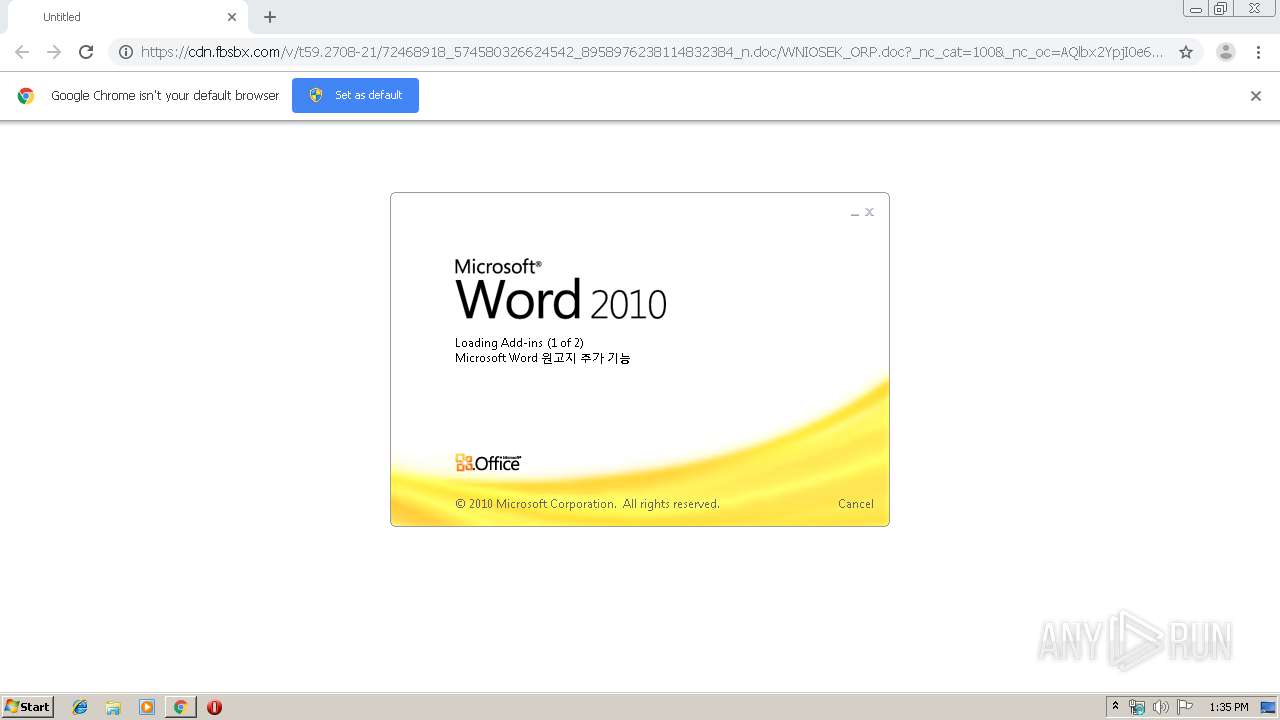Open Windows Explorer folder from taskbar
Screen dimensions: 1280x720
click(x=113, y=707)
